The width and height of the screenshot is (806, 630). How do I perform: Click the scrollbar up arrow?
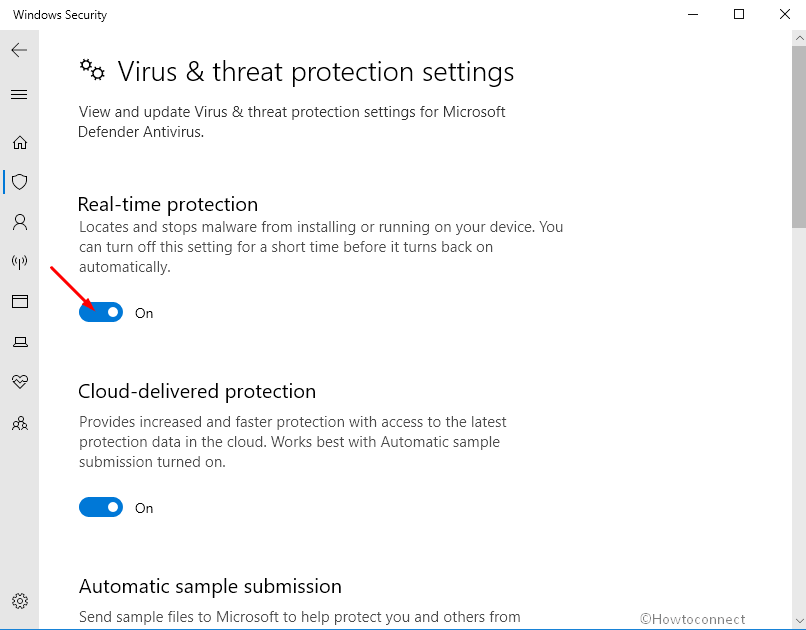pos(799,38)
